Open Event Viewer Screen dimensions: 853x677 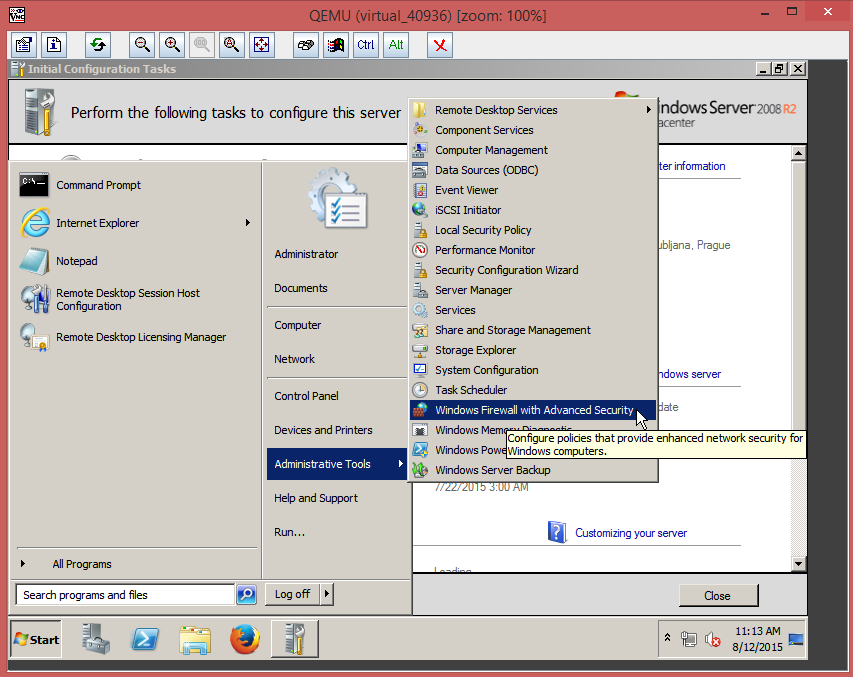pos(533,190)
